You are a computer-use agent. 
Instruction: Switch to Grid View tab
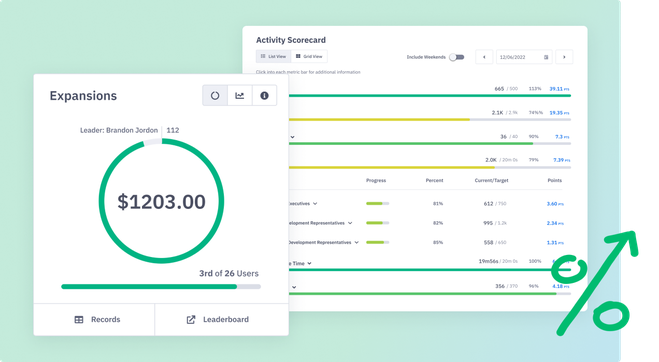click(309, 56)
